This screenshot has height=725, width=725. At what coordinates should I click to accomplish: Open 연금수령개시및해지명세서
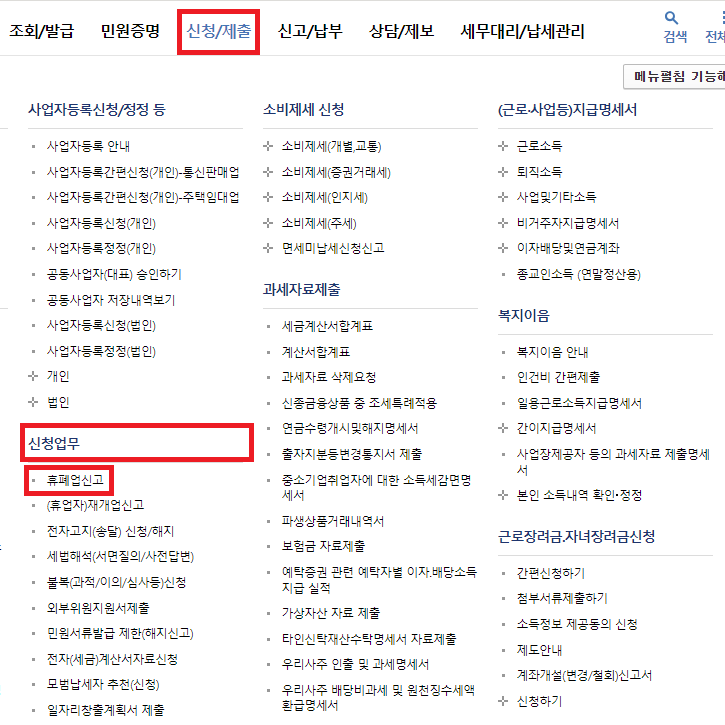coord(350,429)
